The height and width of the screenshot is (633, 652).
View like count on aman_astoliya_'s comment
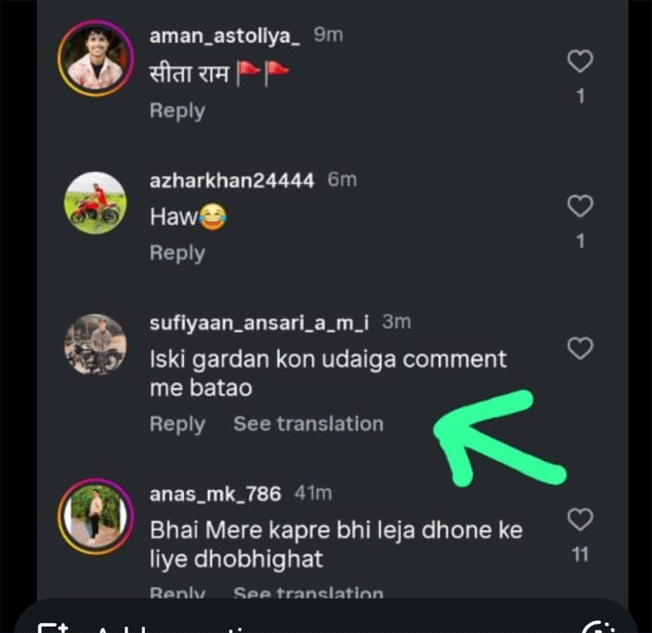coord(580,97)
